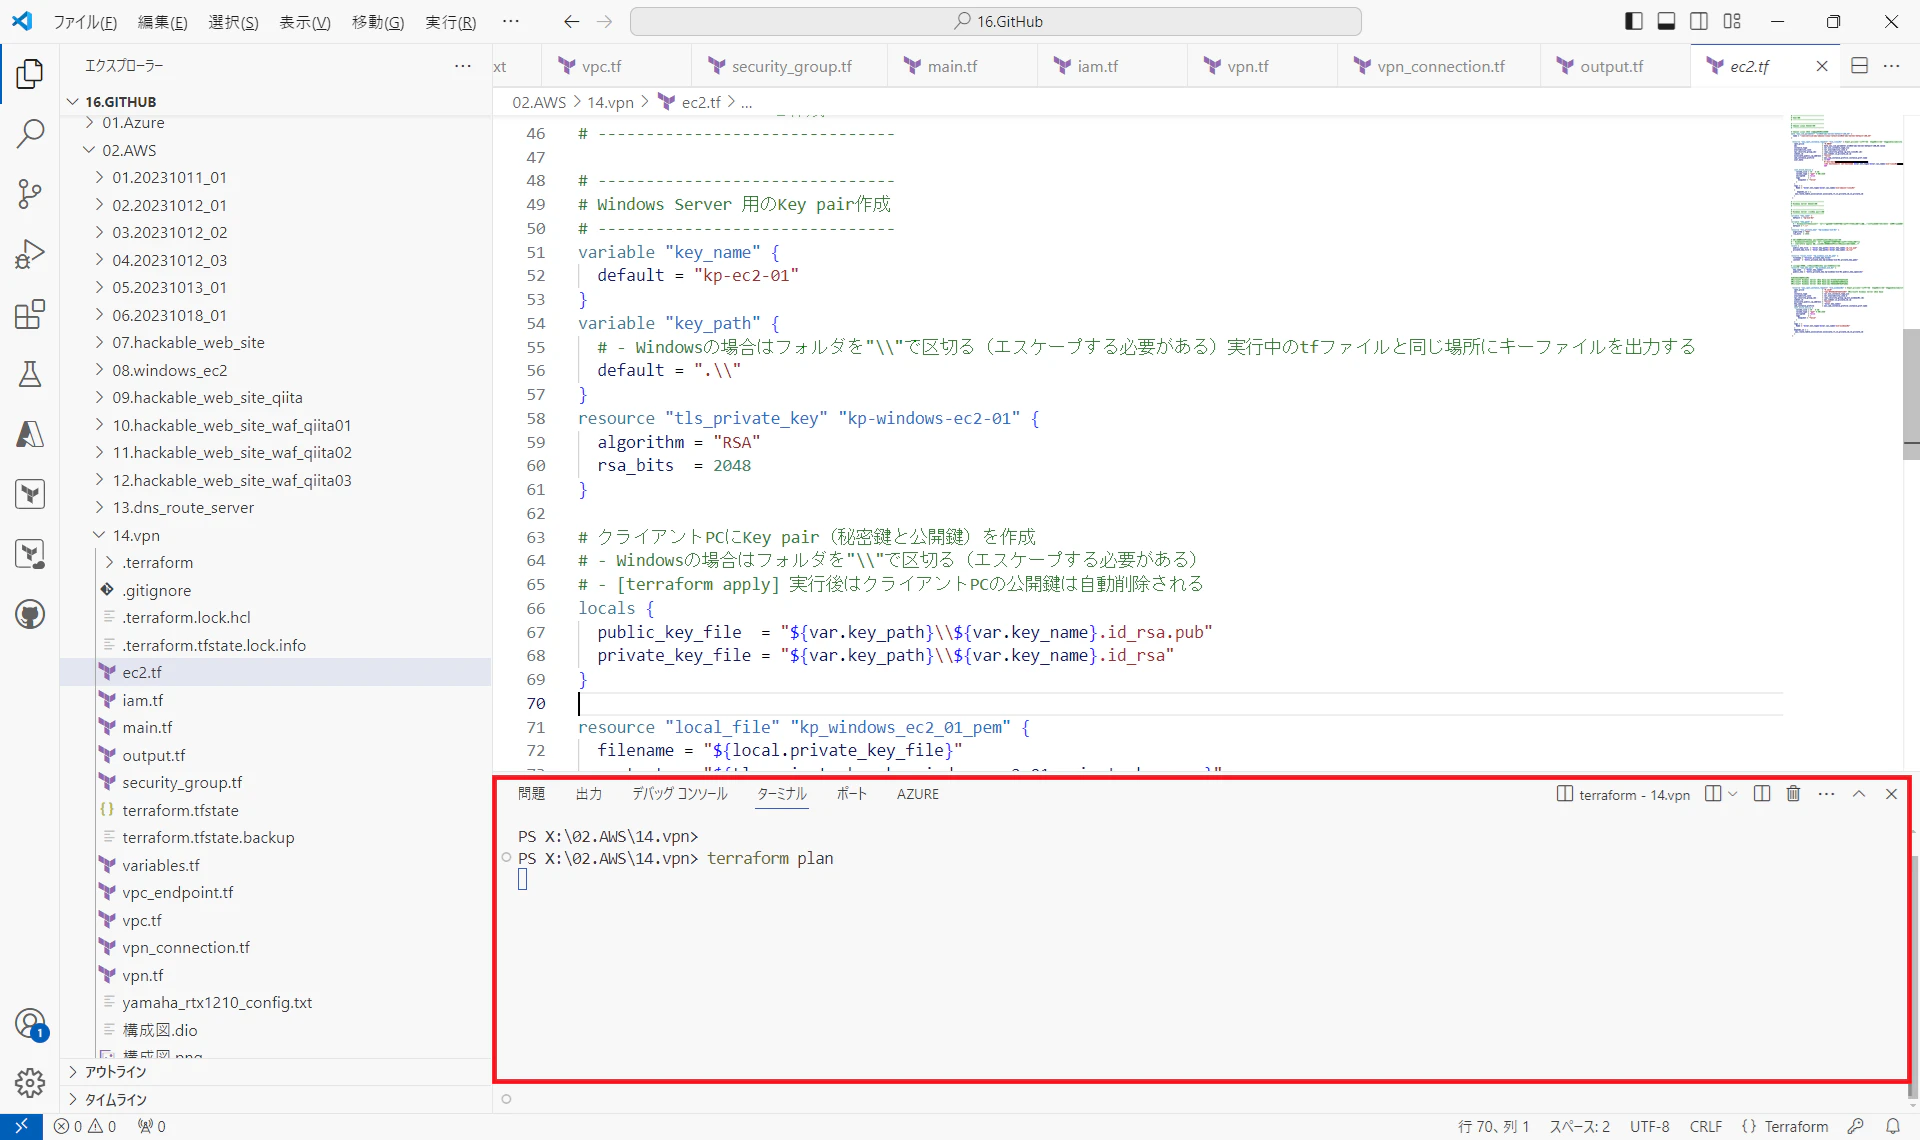The height and width of the screenshot is (1140, 1920).
Task: Open the 編集(E) menu
Action: 162,22
